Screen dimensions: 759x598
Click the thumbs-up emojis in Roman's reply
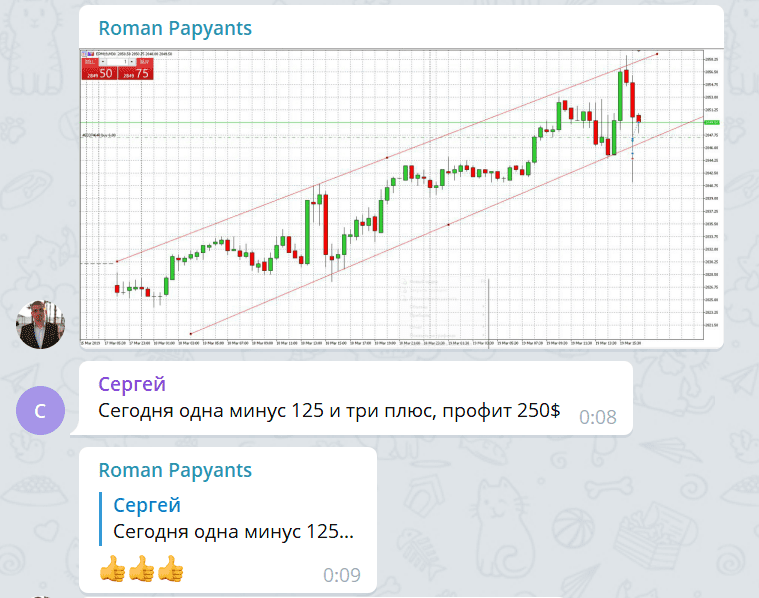[142, 570]
